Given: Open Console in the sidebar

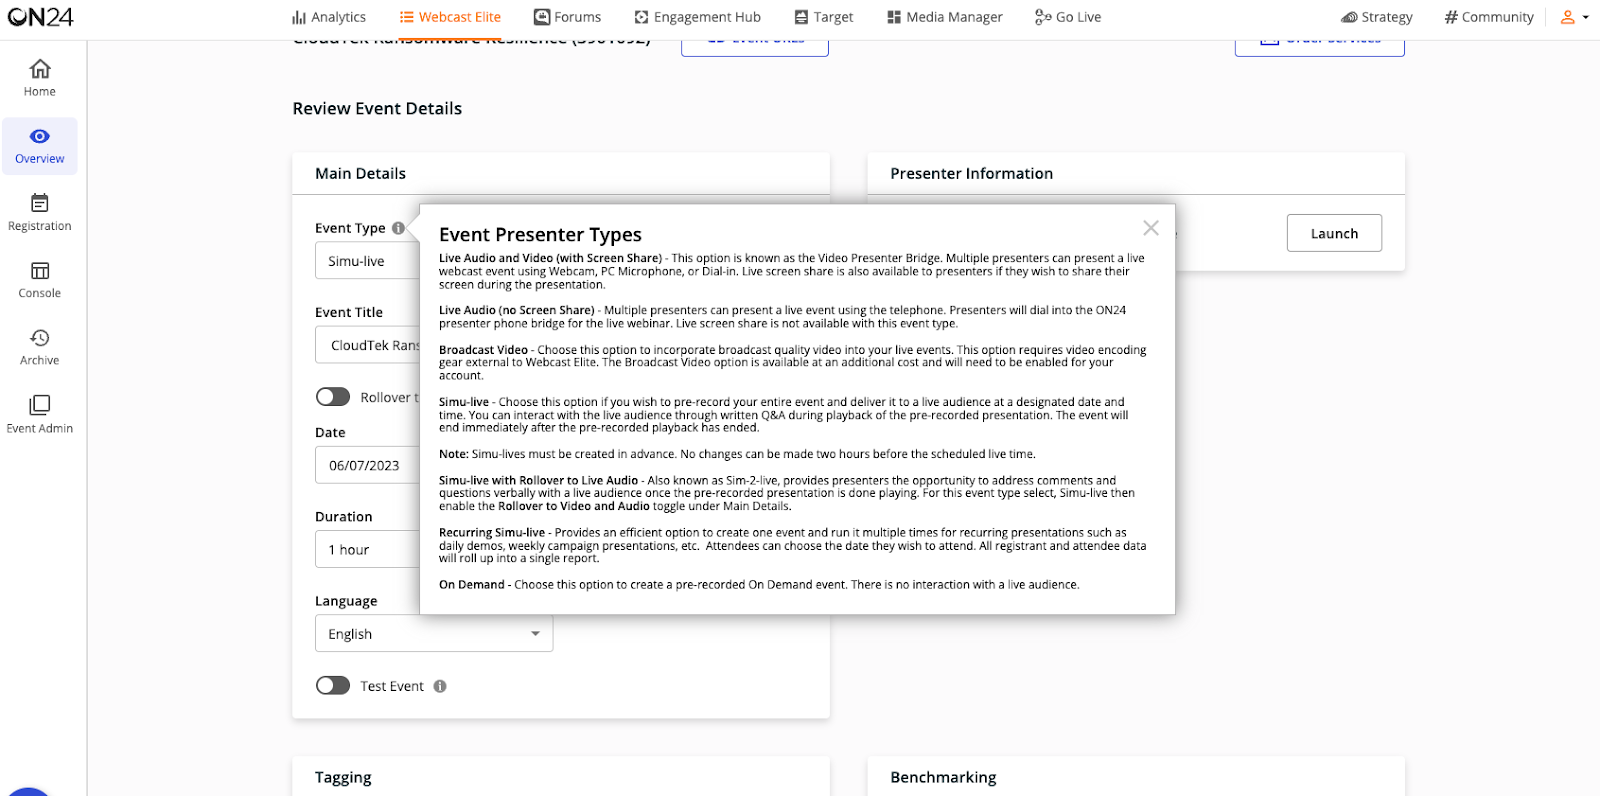Looking at the screenshot, I should click(x=40, y=280).
